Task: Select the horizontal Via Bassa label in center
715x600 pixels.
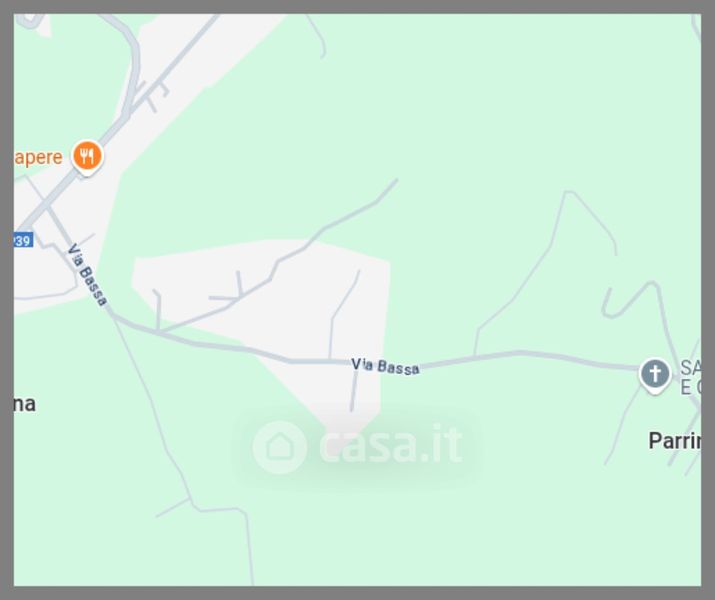Action: [385, 366]
